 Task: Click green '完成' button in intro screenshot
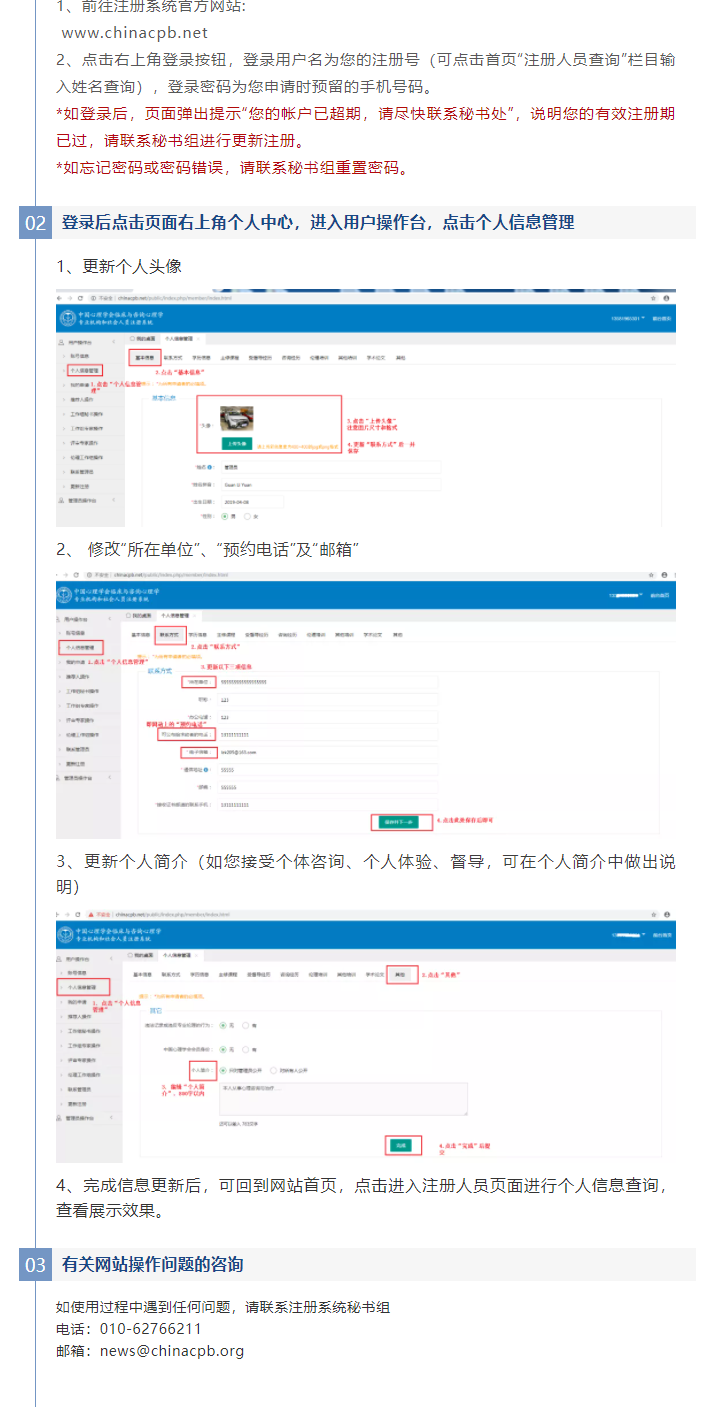tap(401, 1145)
